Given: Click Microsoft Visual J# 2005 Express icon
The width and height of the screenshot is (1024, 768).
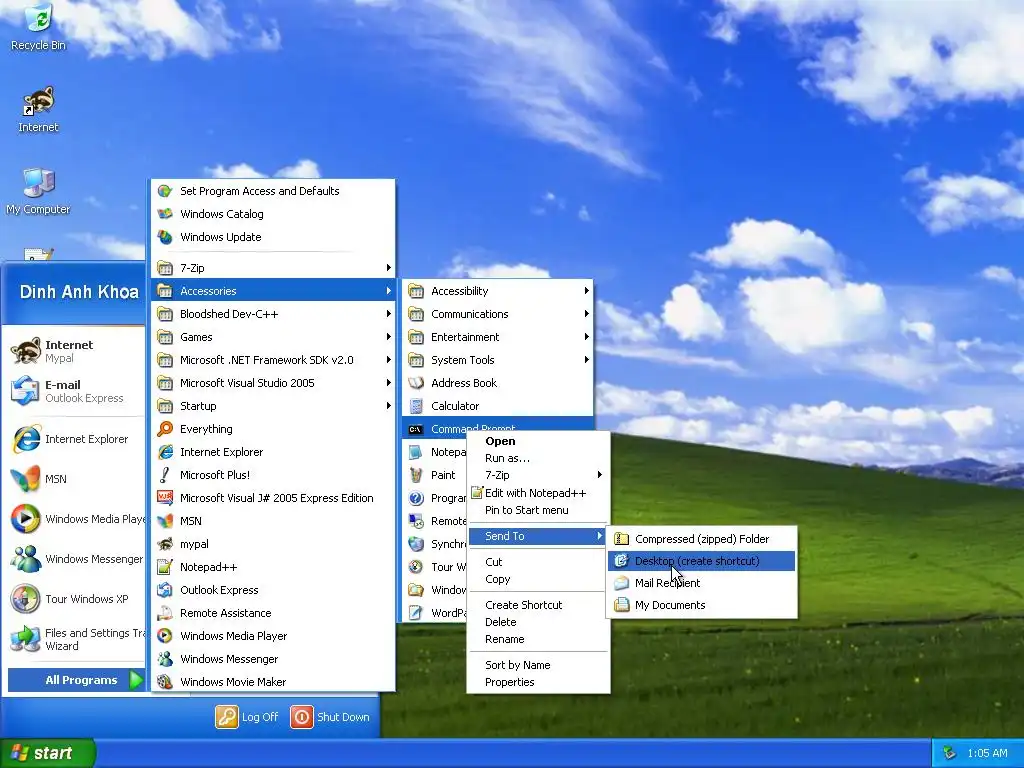Looking at the screenshot, I should (165, 498).
